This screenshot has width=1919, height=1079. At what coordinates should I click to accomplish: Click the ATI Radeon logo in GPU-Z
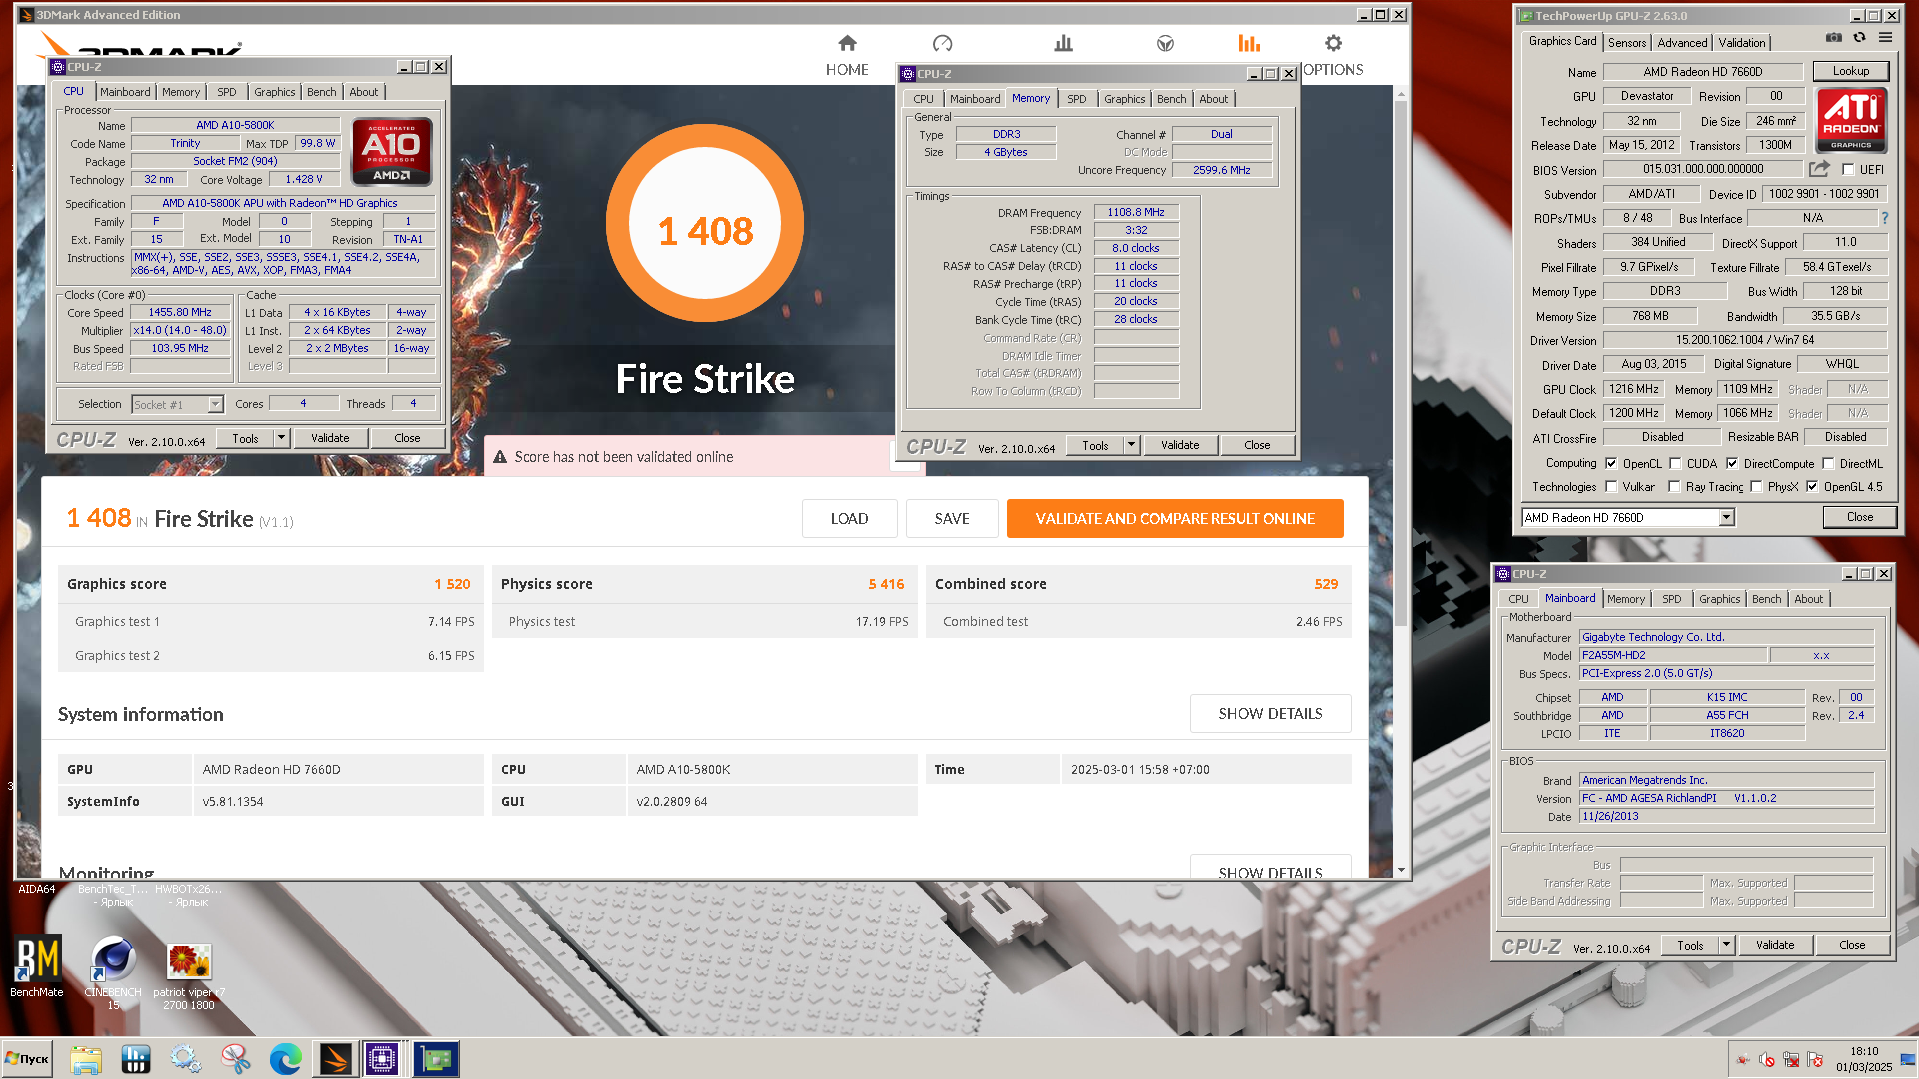(x=1851, y=120)
